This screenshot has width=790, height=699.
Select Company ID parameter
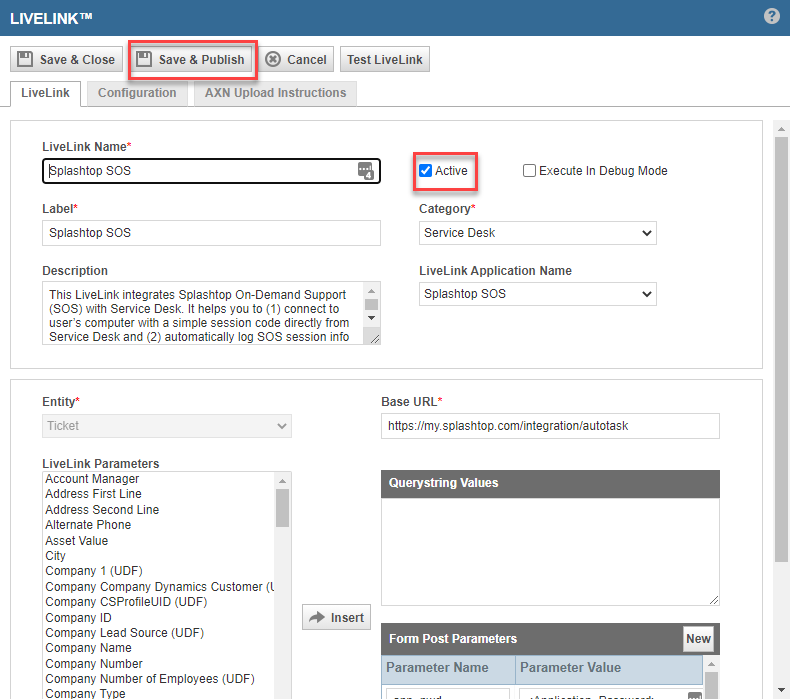(x=78, y=618)
